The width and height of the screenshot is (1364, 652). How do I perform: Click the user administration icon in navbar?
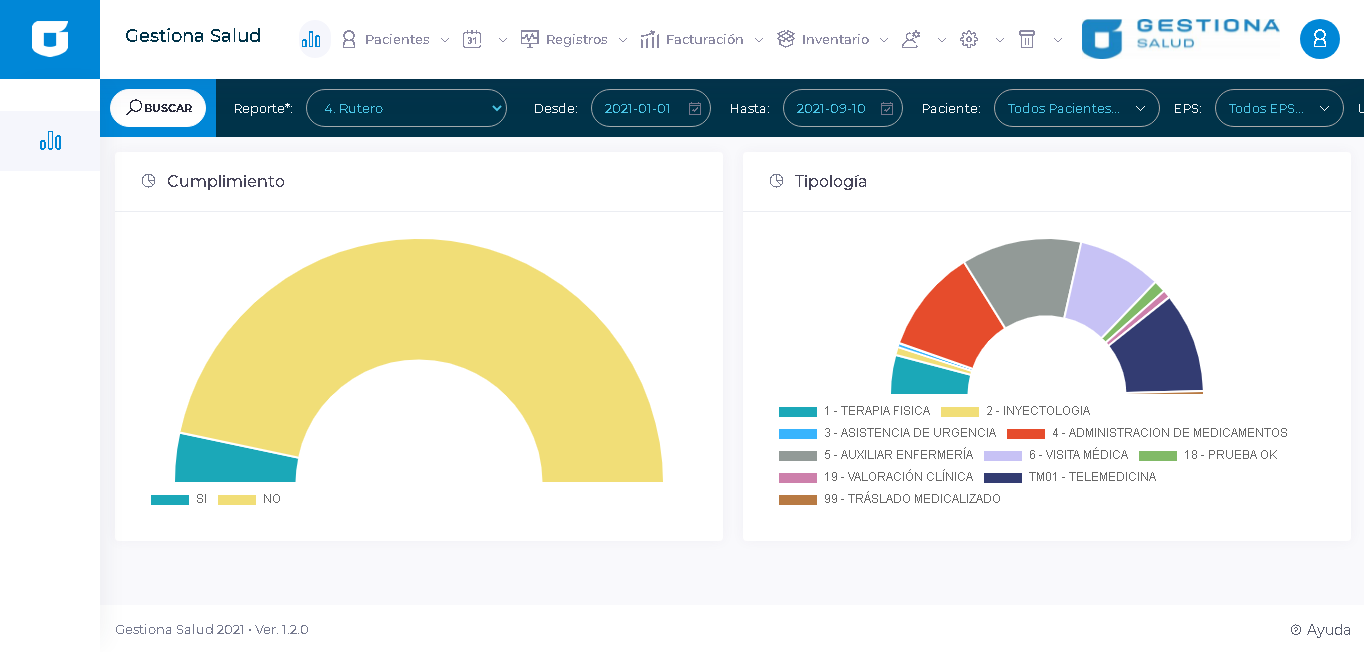coord(911,39)
